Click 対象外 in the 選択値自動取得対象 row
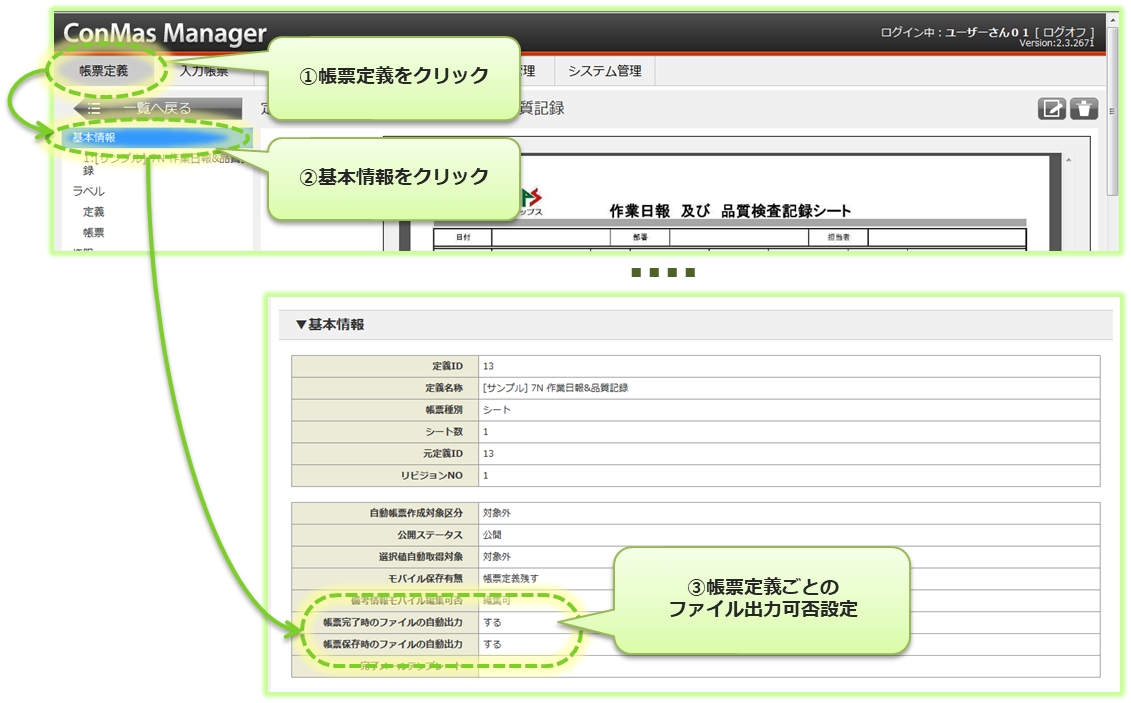Image resolution: width=1131 pixels, height=703 pixels. [496, 557]
